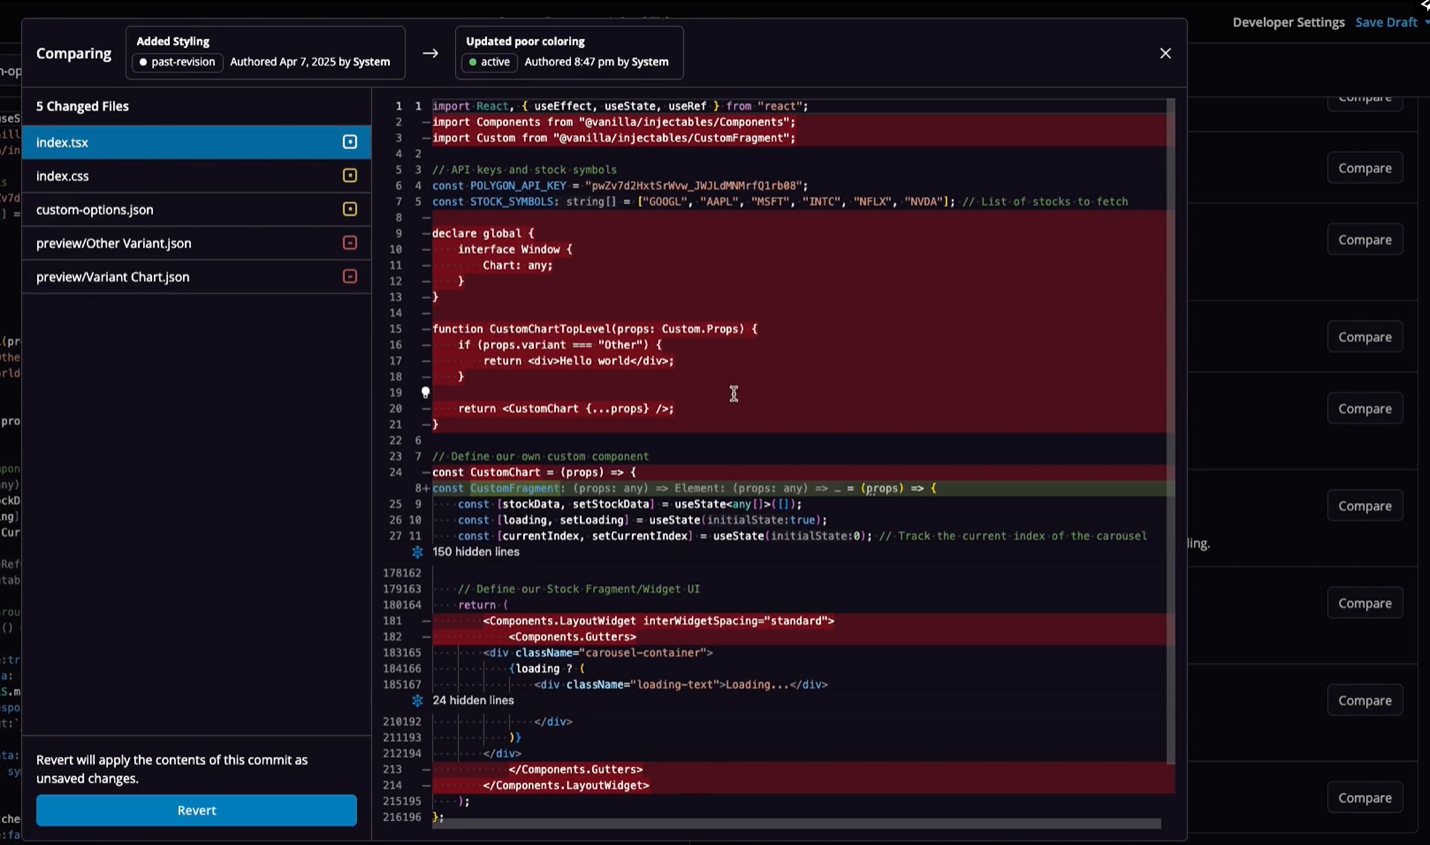1430x845 pixels.
Task: Click the active status badge
Action: (489, 62)
